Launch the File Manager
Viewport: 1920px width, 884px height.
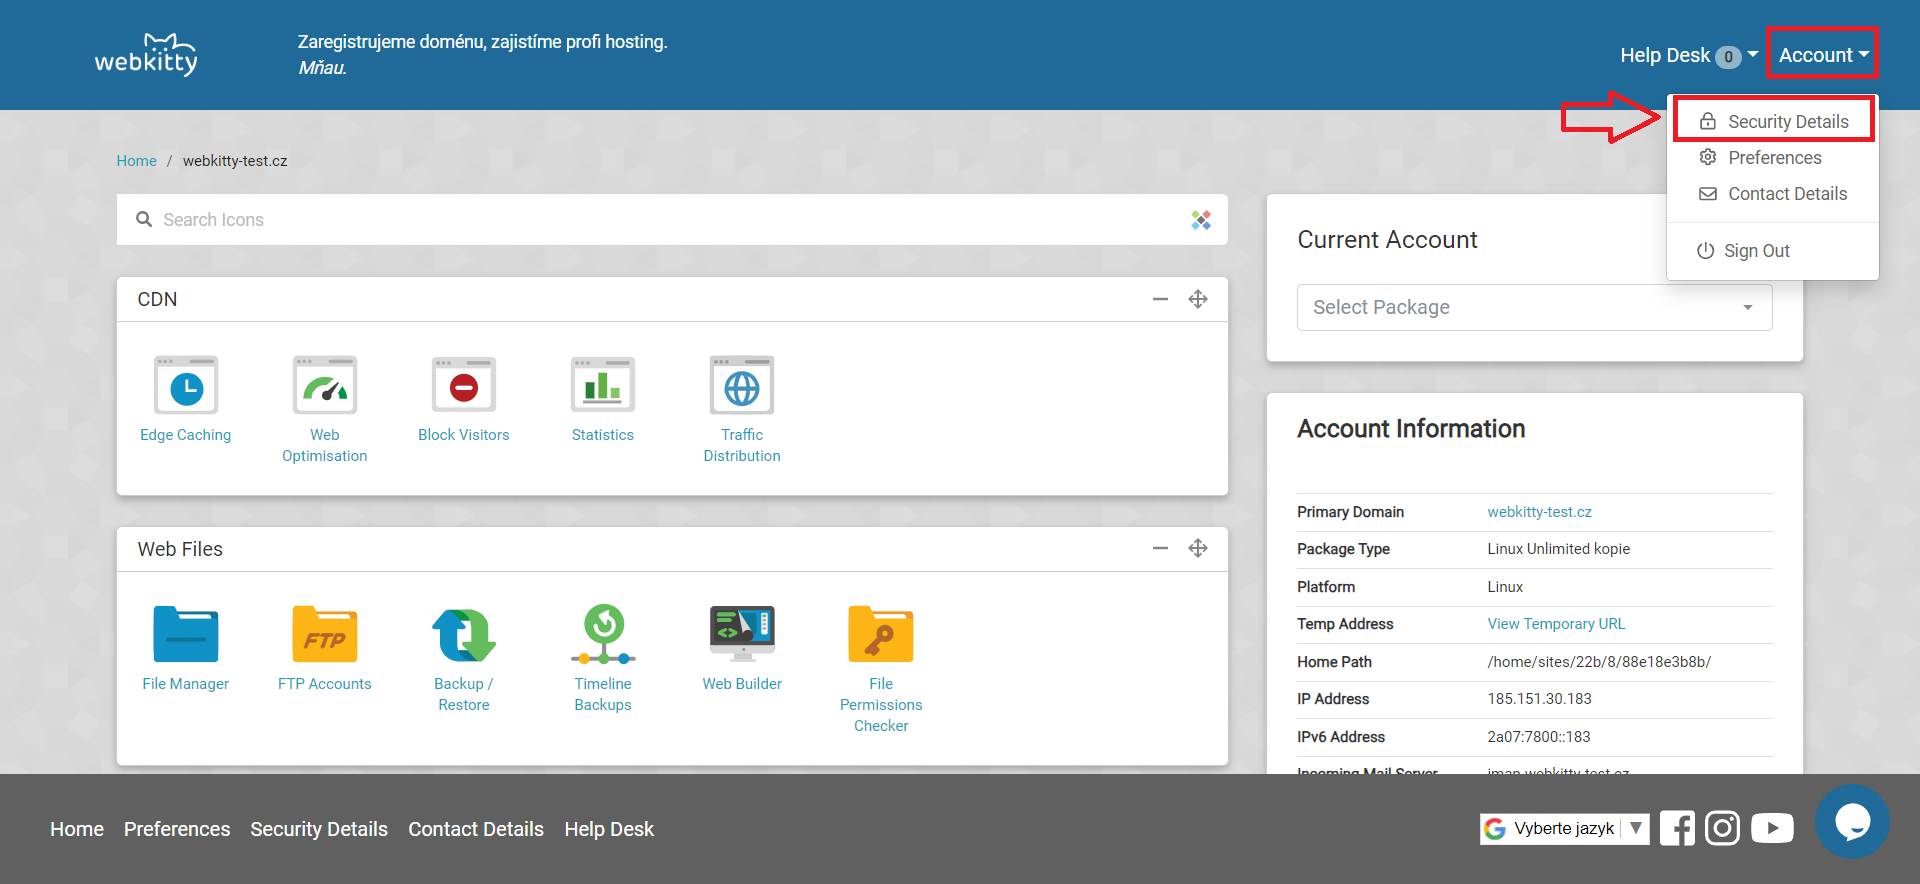point(186,634)
